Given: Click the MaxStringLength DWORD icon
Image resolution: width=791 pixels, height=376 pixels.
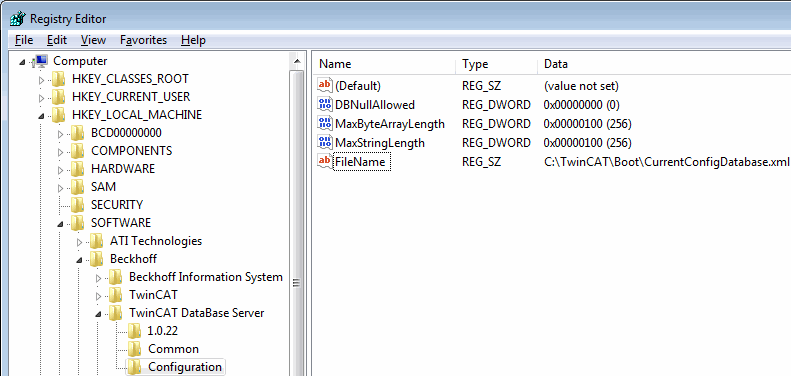Looking at the screenshot, I should click(x=325, y=143).
